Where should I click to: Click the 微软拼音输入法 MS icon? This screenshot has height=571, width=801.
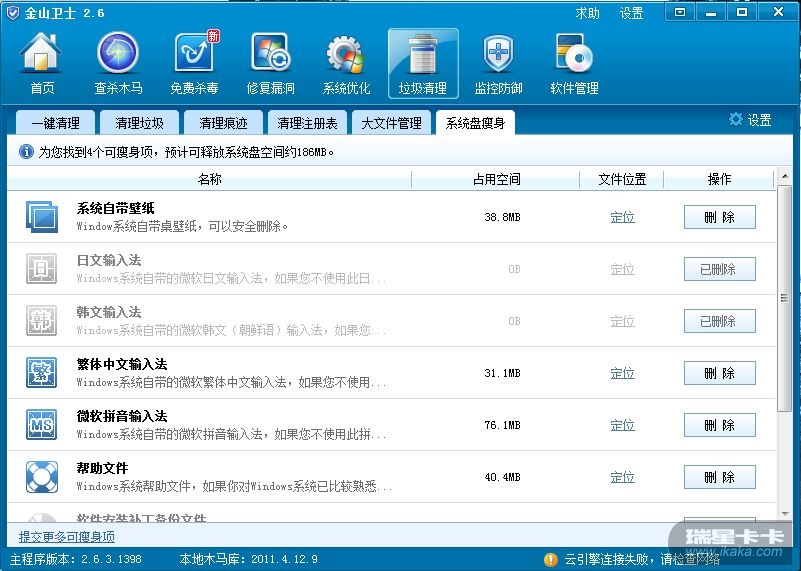pos(41,425)
